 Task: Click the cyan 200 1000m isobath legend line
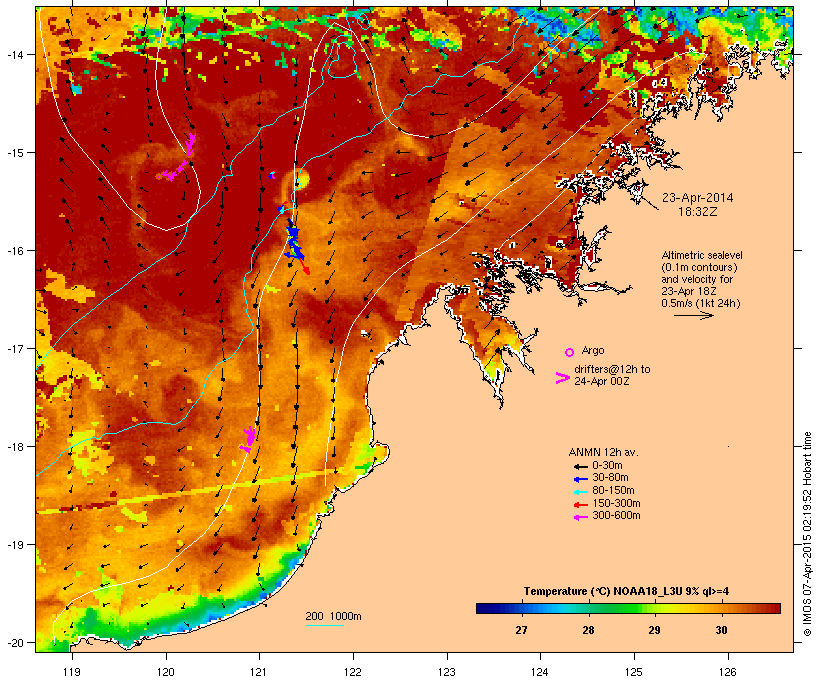(x=324, y=625)
